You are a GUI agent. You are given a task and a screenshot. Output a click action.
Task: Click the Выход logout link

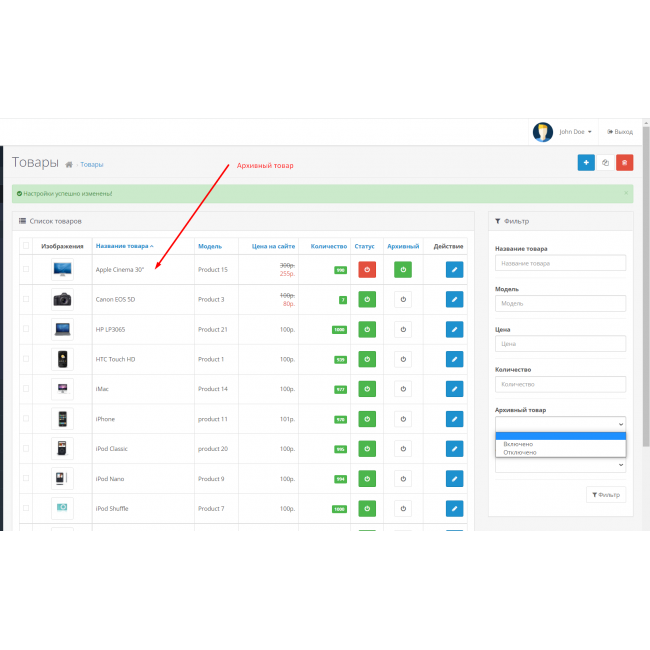tap(620, 132)
